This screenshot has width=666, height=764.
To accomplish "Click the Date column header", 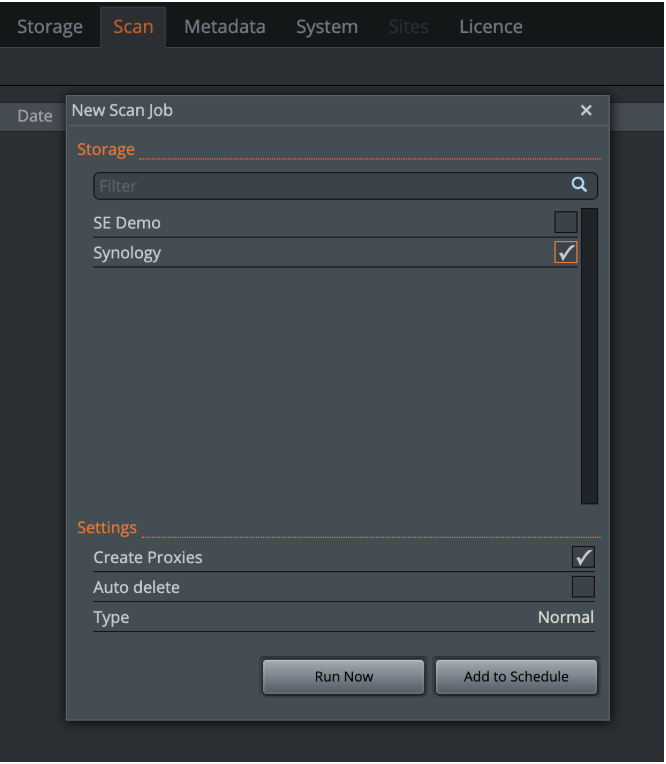I will 35,116.
